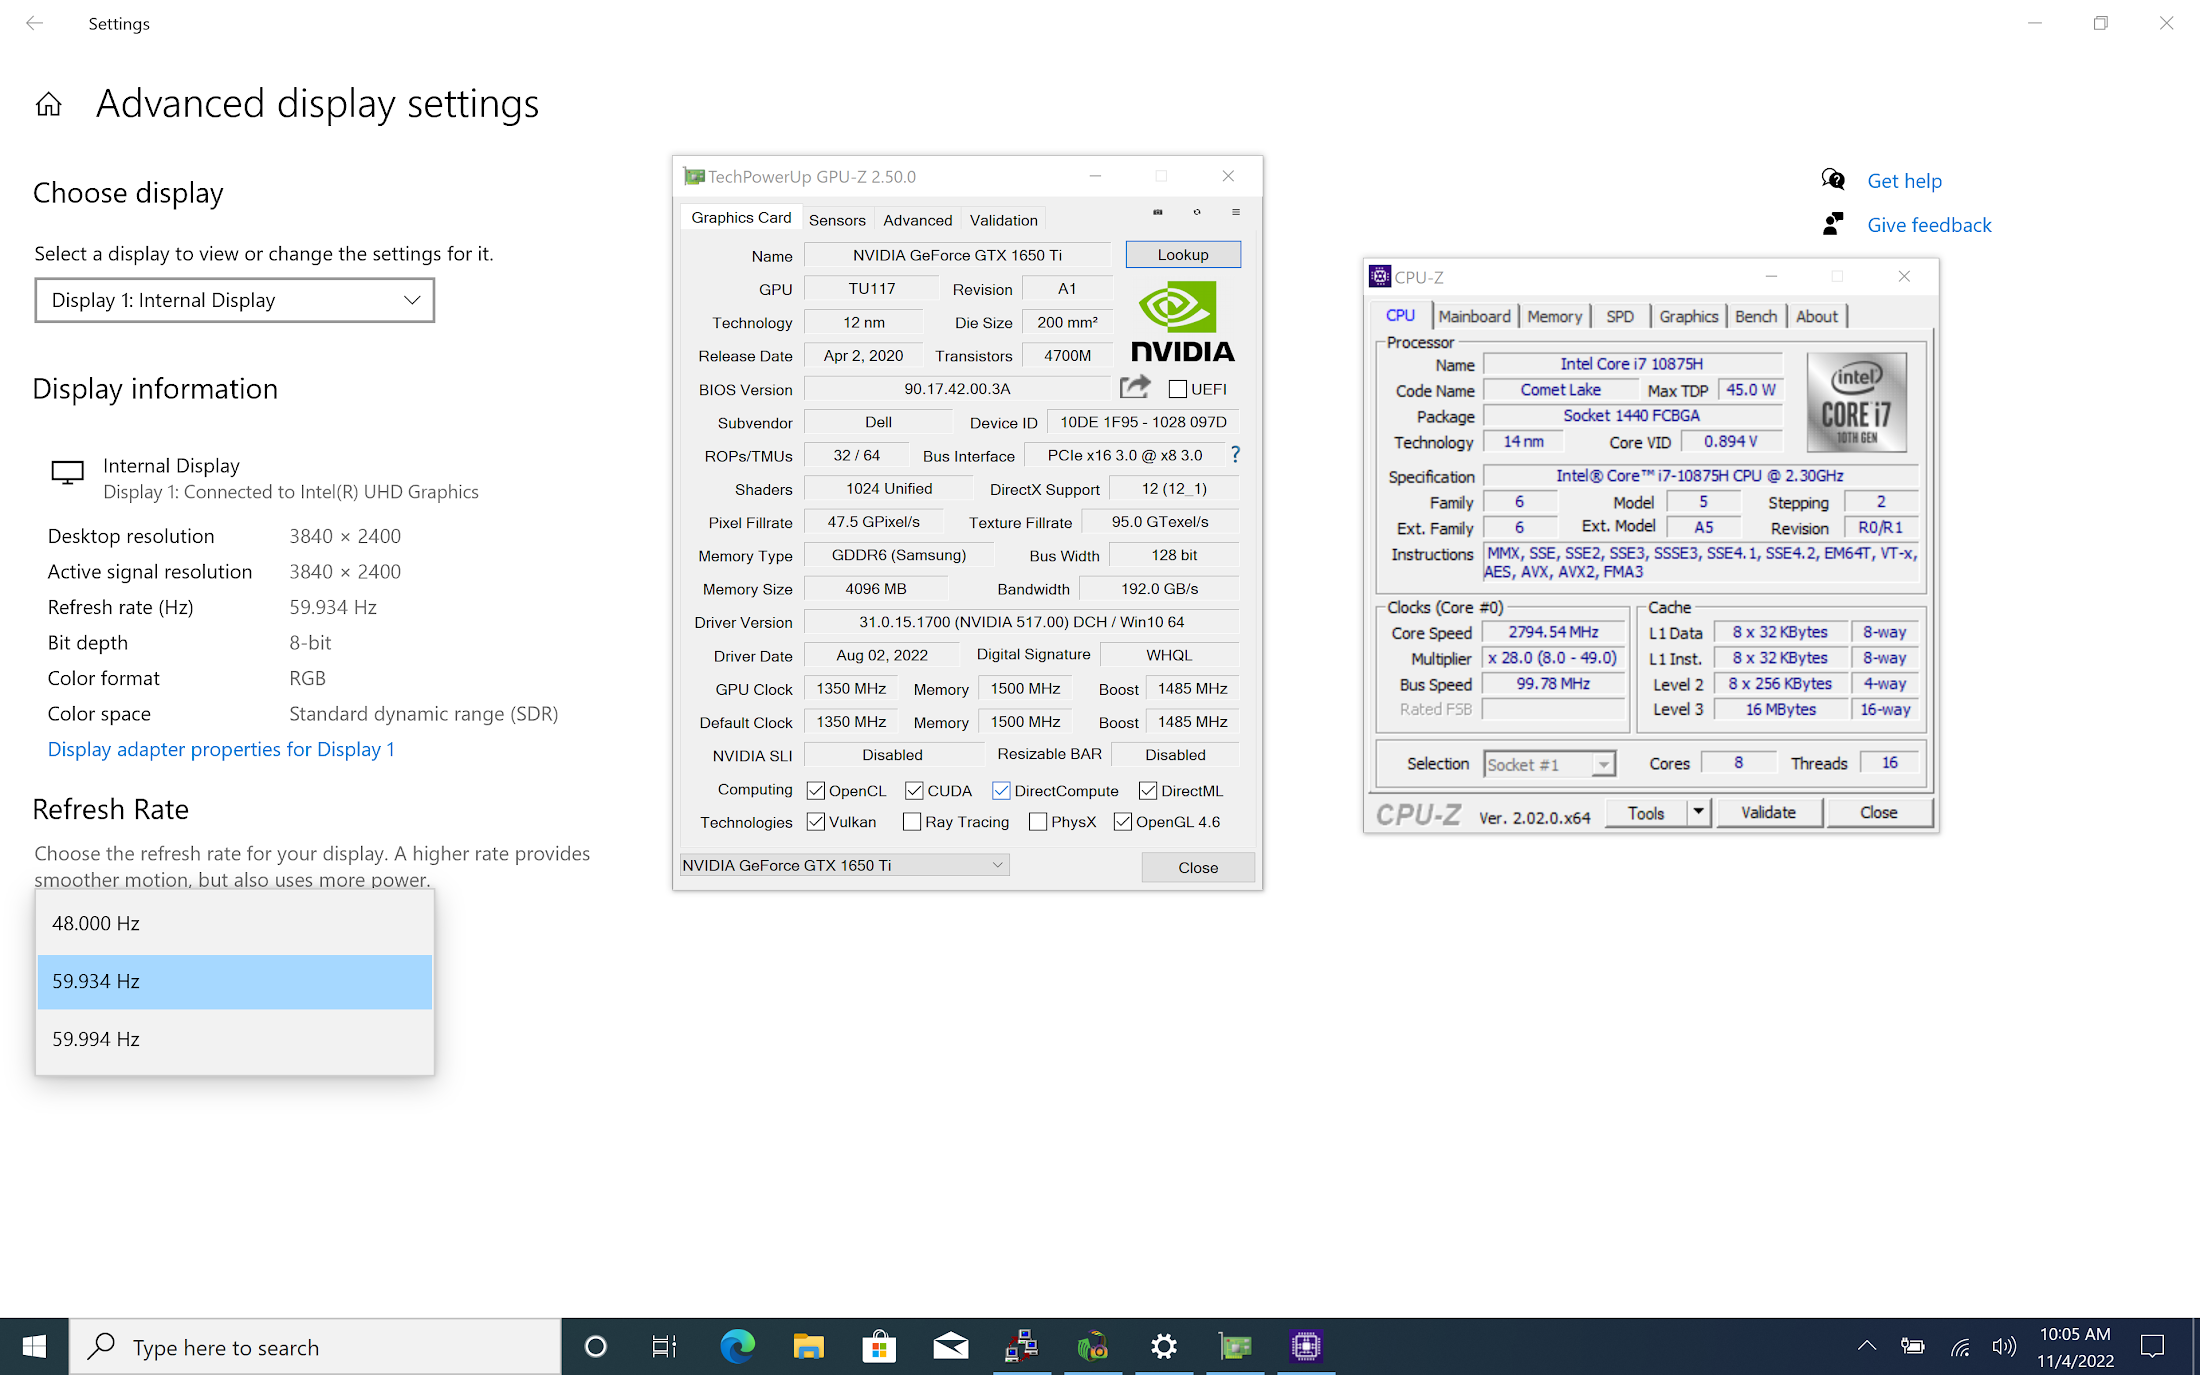
Task: Toggle the PhysX checkbox
Action: coord(1038,822)
